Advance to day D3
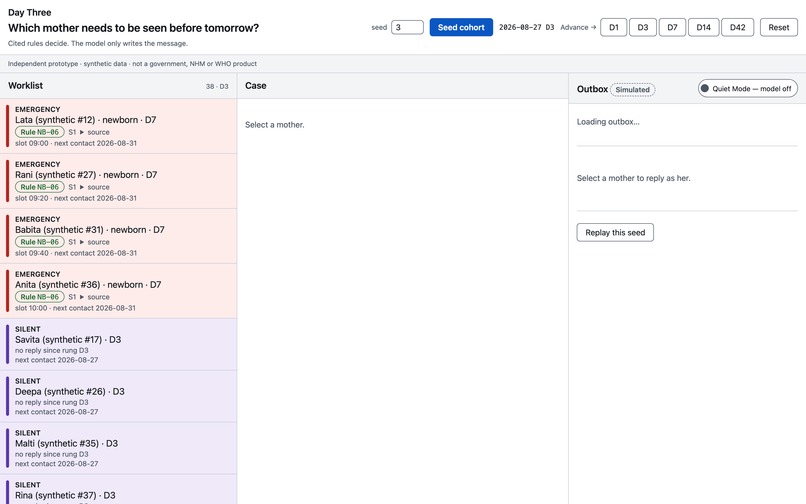This screenshot has height=504, width=806. (643, 27)
